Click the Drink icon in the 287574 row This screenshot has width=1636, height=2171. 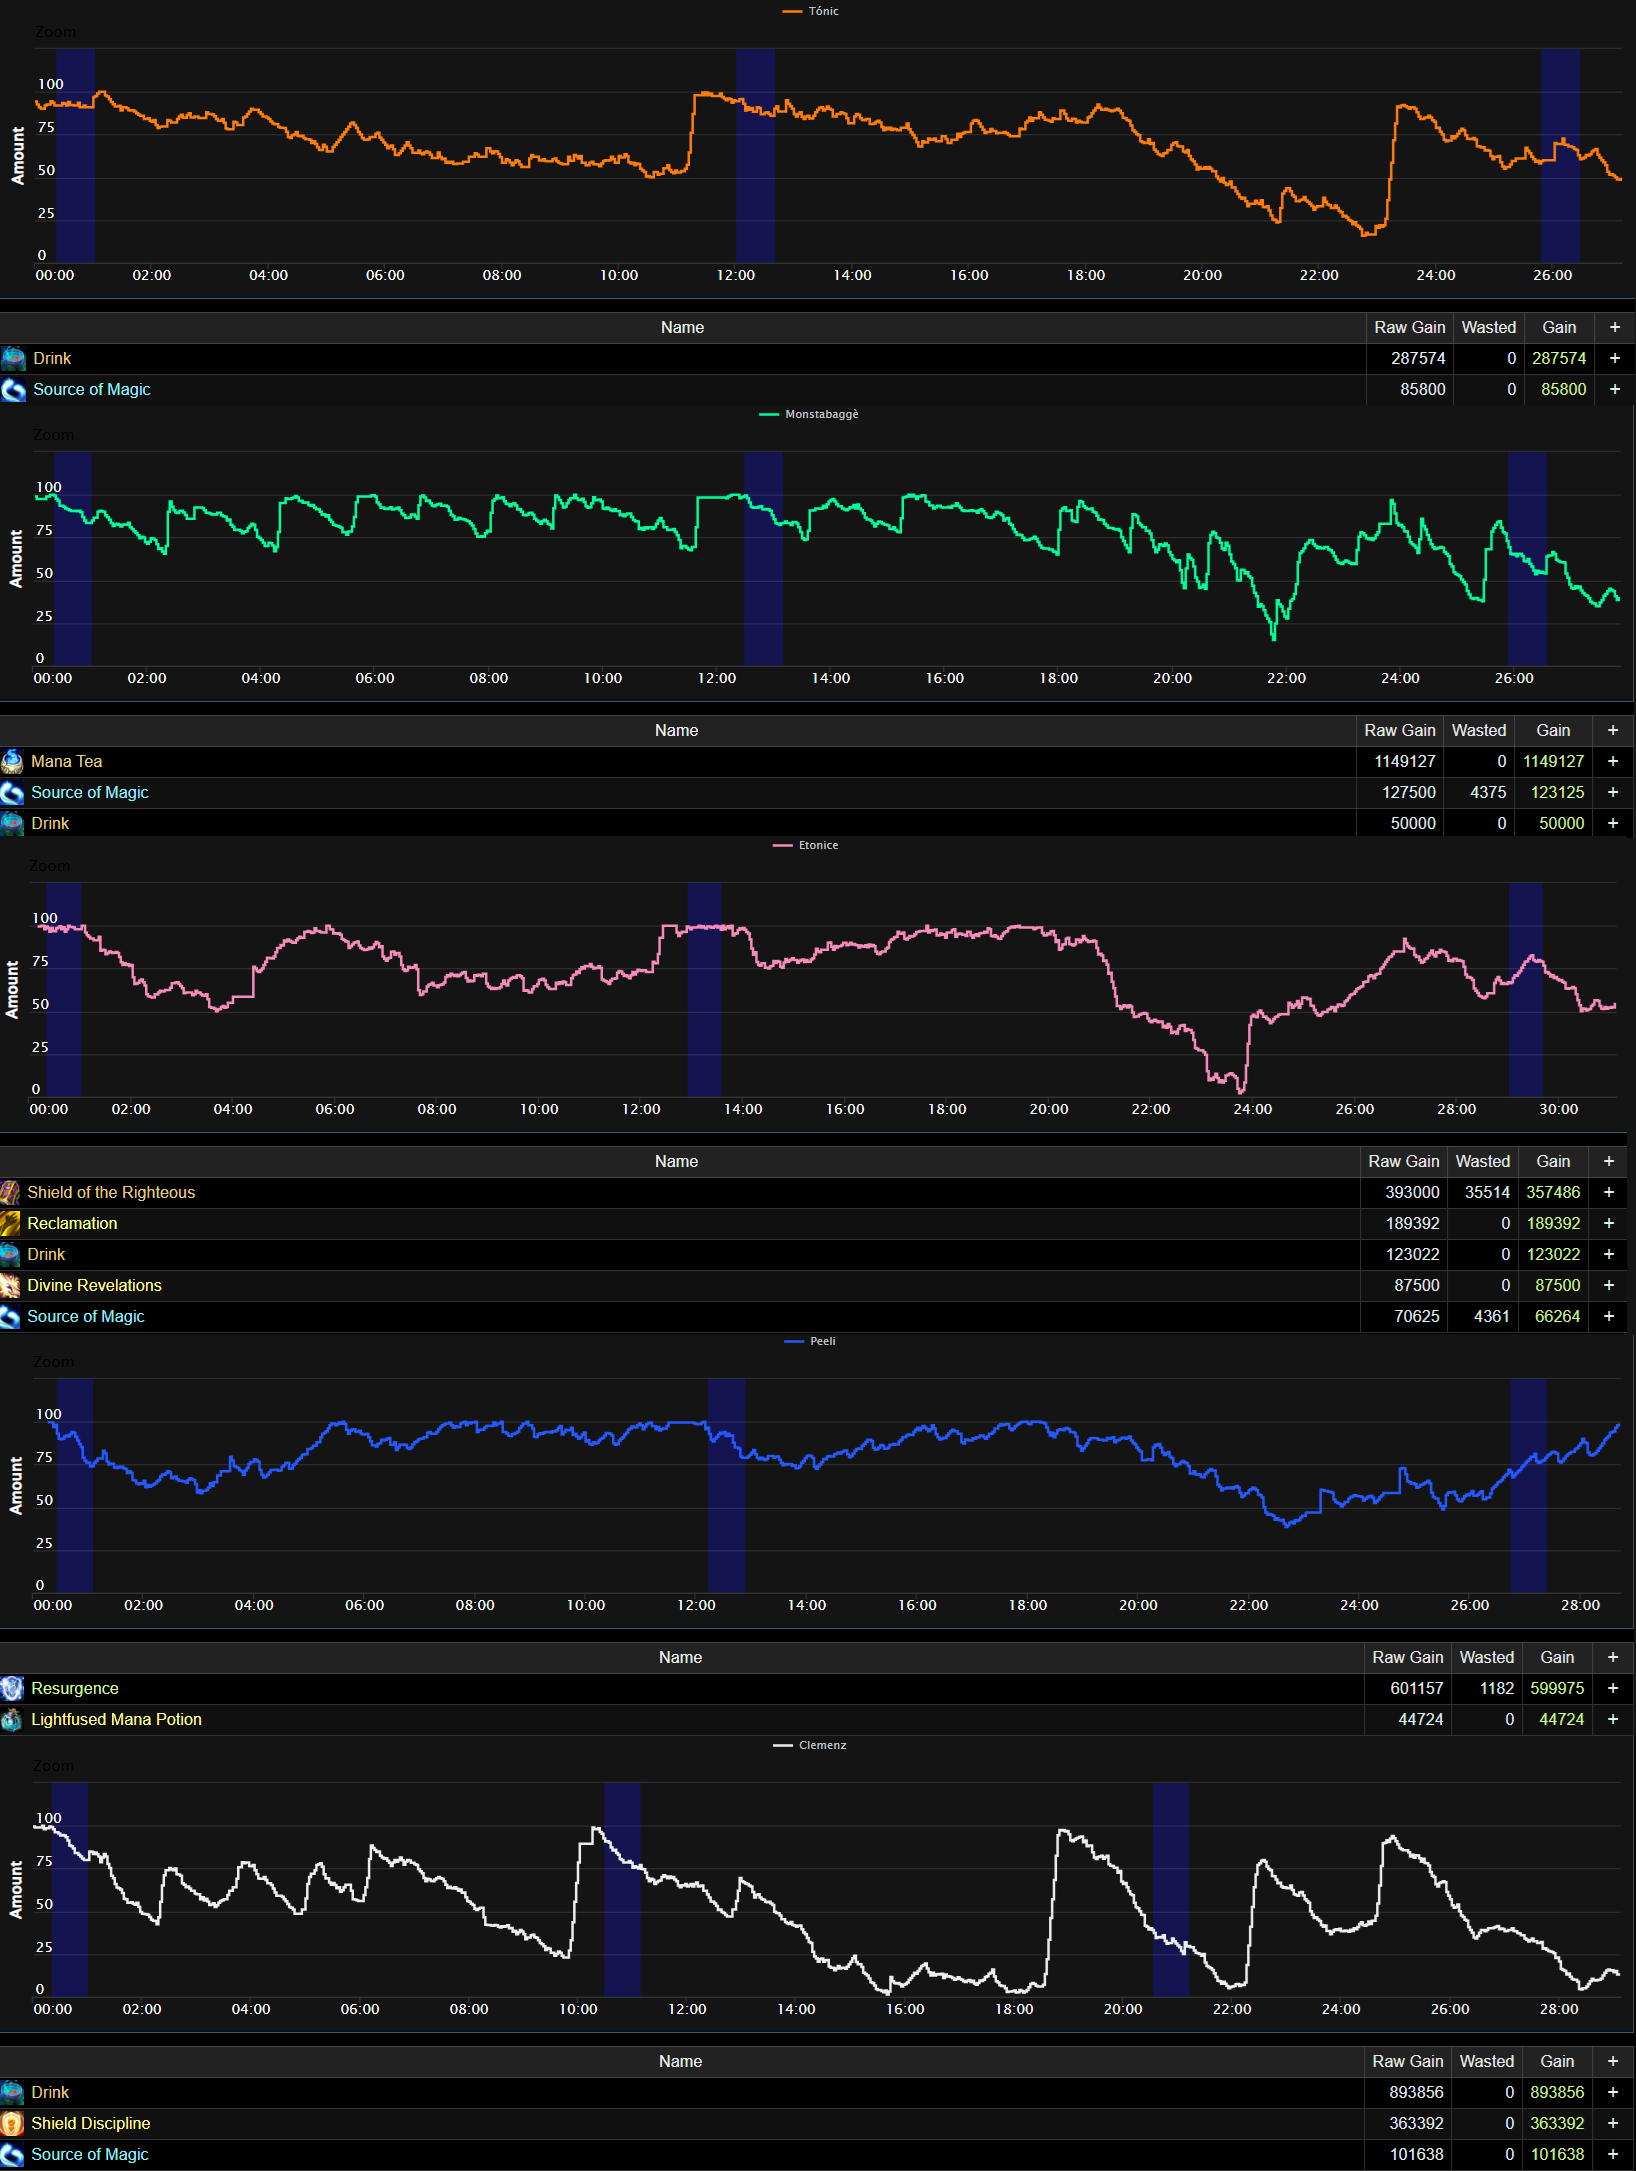(13, 359)
